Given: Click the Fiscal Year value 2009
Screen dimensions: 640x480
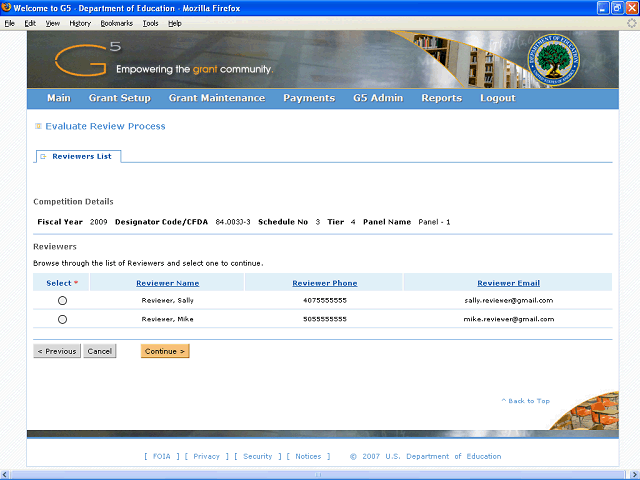Looking at the screenshot, I should point(98,222).
